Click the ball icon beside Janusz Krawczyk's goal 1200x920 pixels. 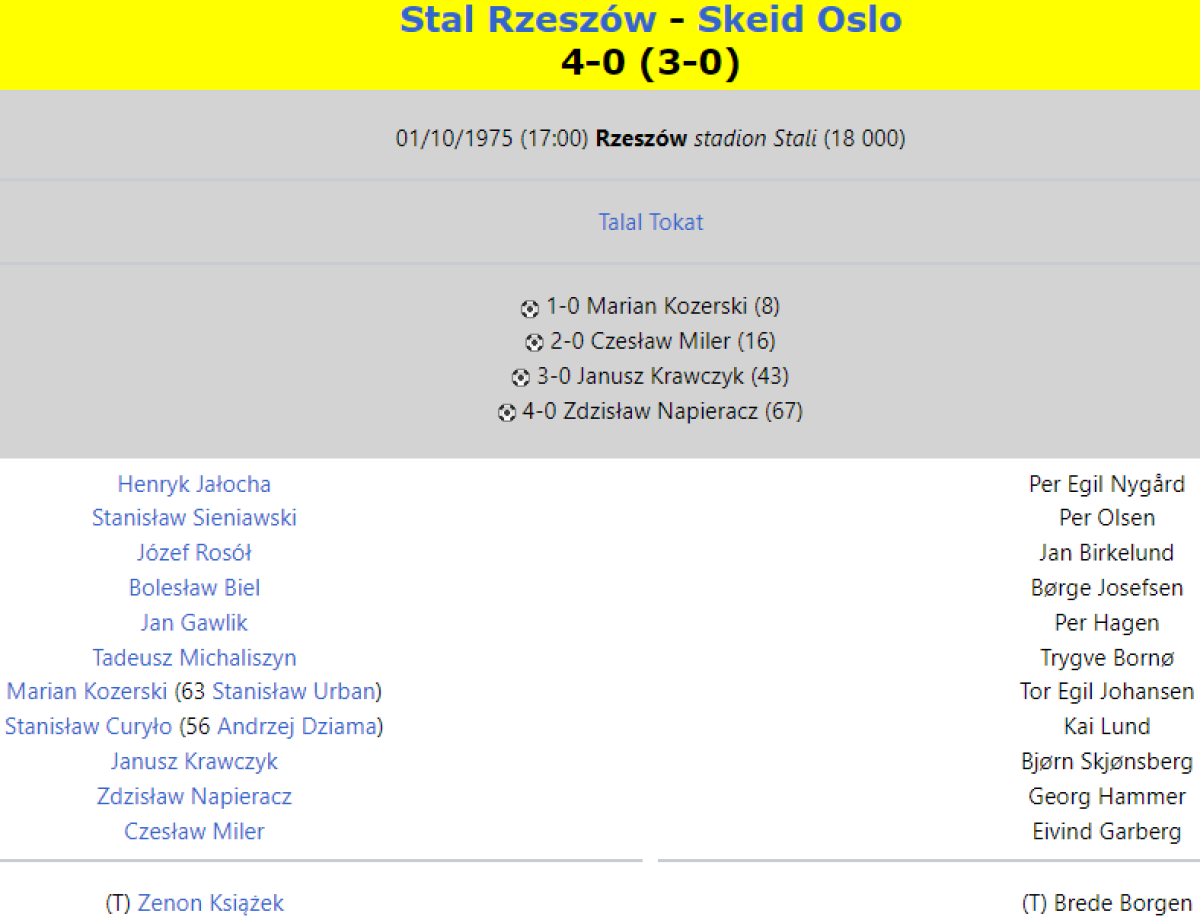coord(521,378)
